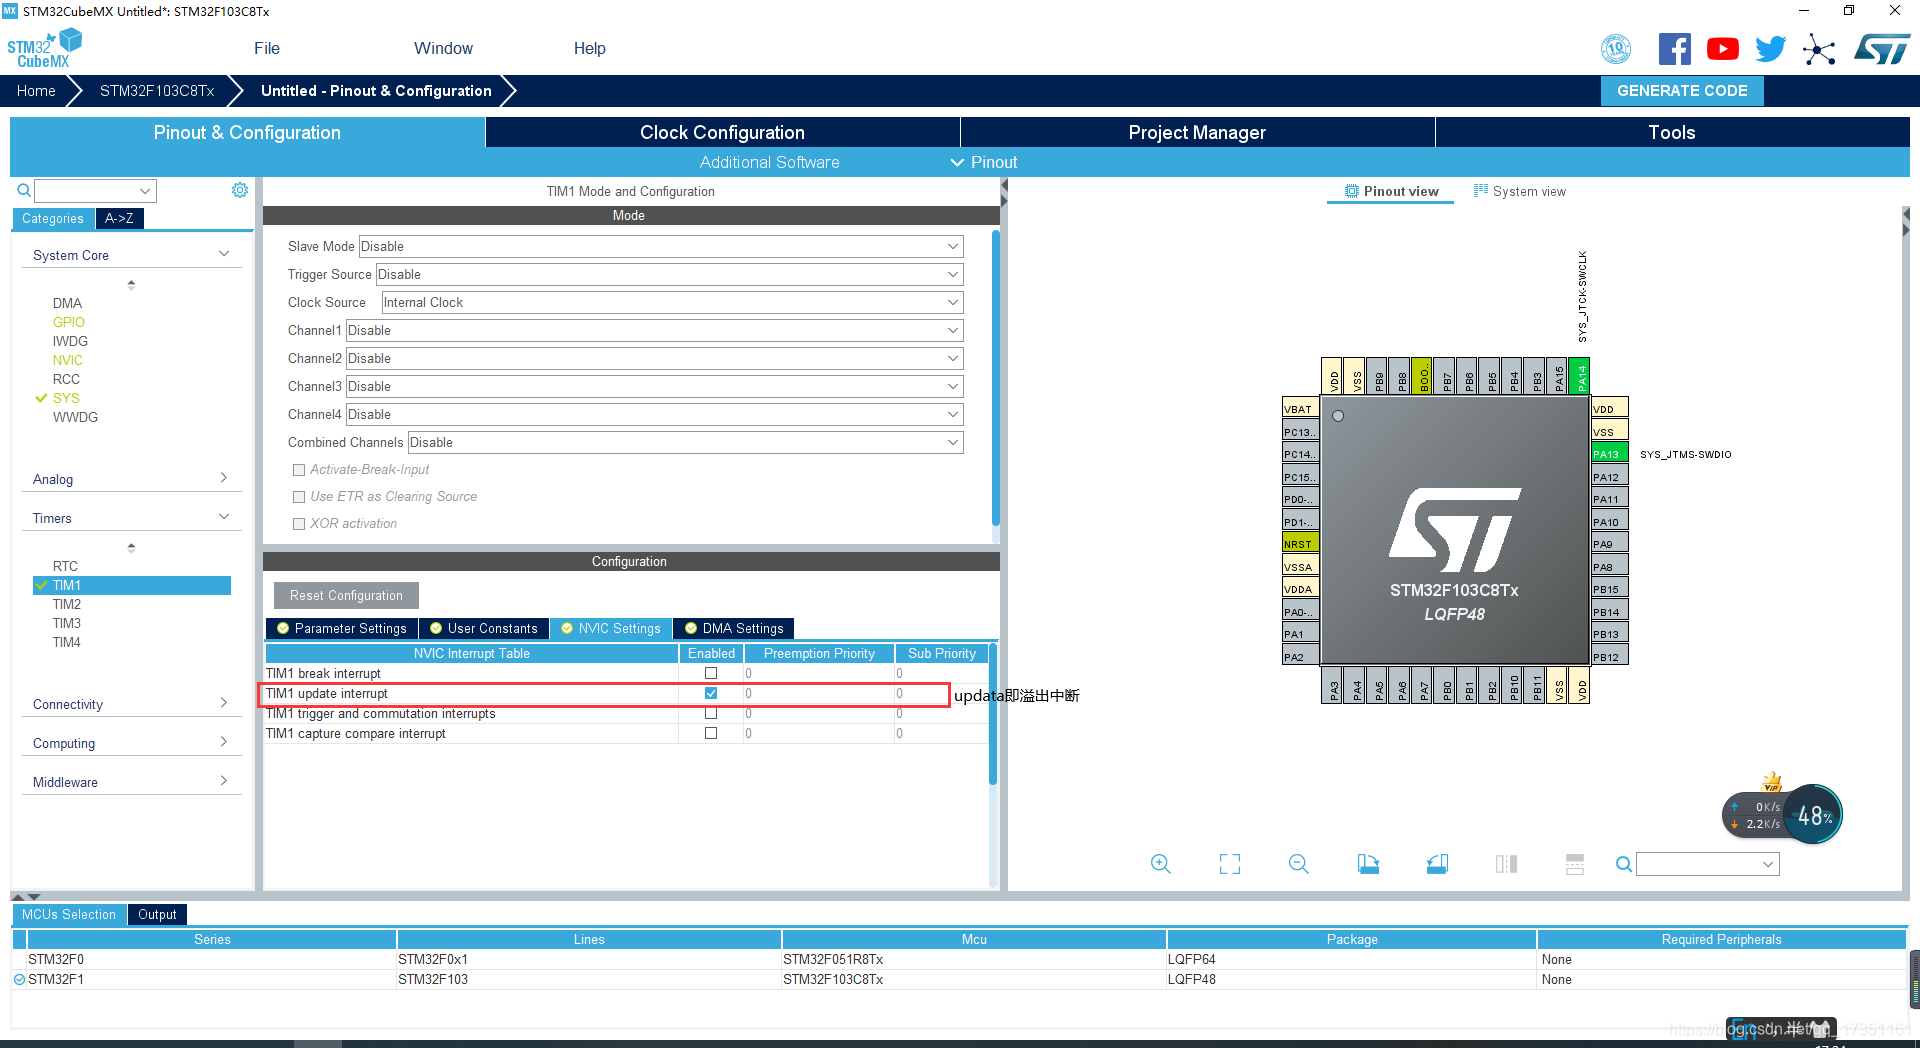Open the File menu
This screenshot has width=1920, height=1048.
click(x=267, y=48)
